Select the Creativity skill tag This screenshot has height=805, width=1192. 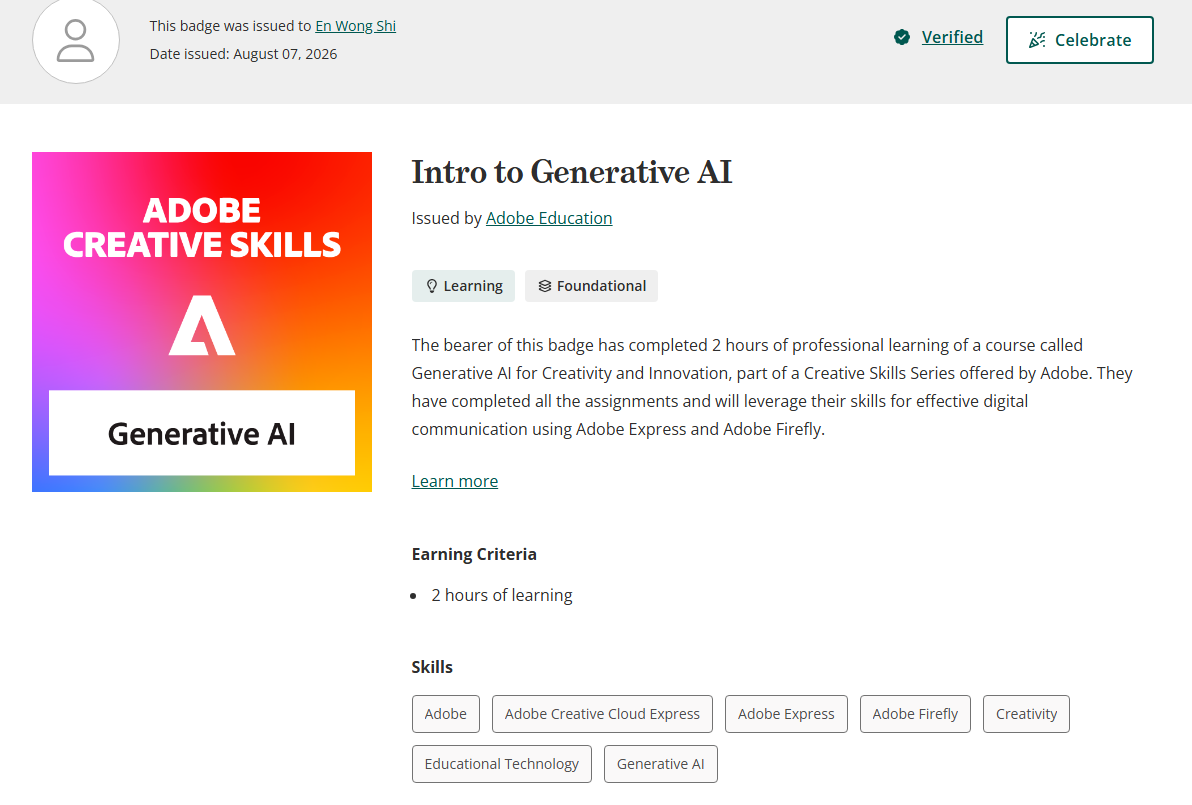click(x=1026, y=714)
